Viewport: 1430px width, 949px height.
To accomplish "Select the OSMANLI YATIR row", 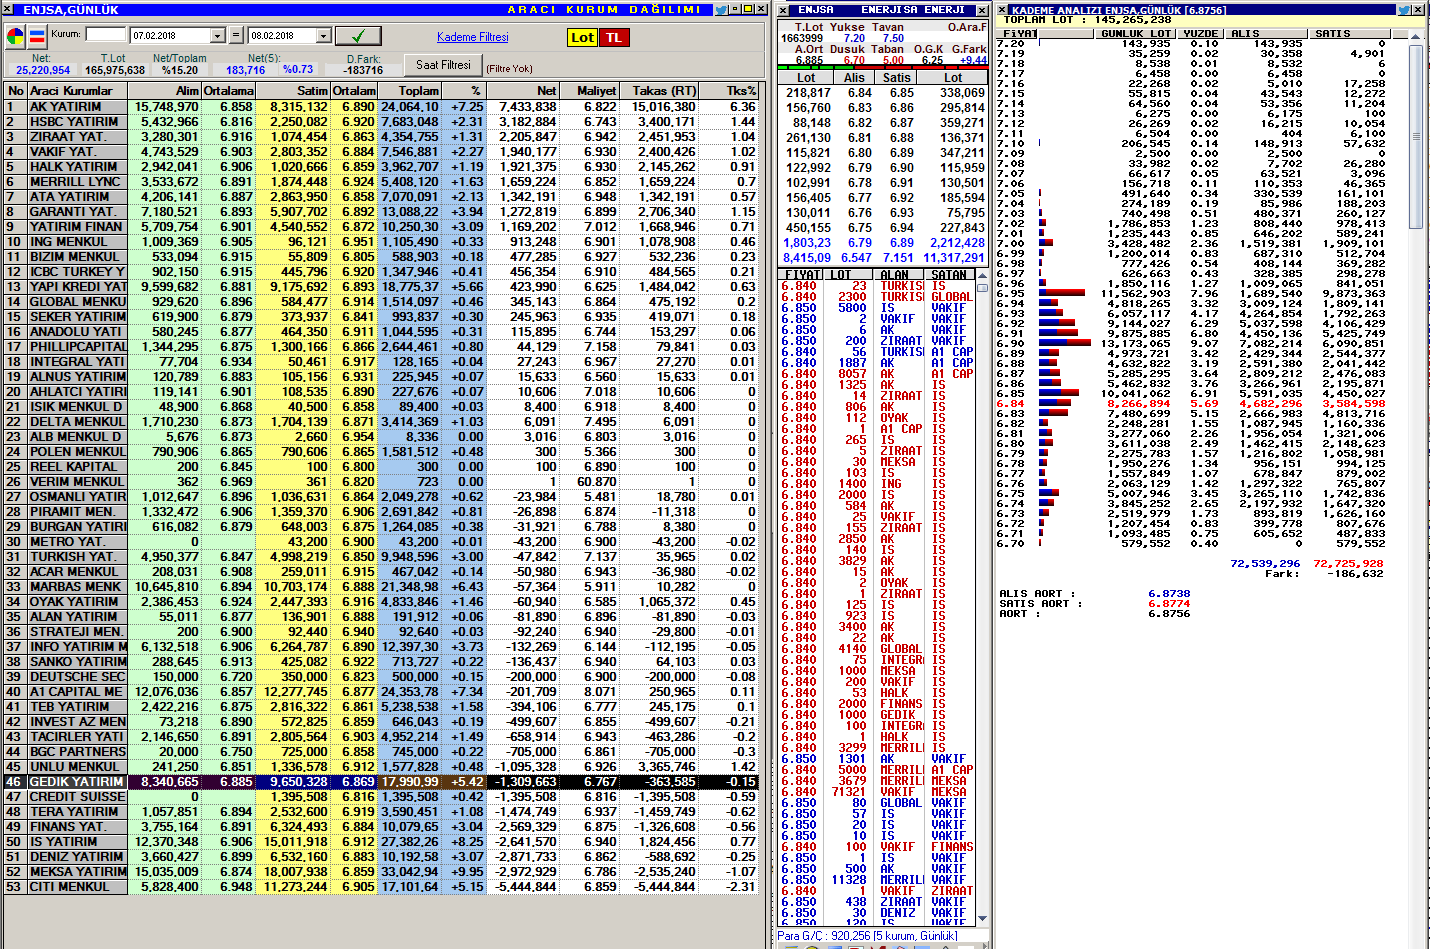I will pyautogui.click(x=382, y=496).
